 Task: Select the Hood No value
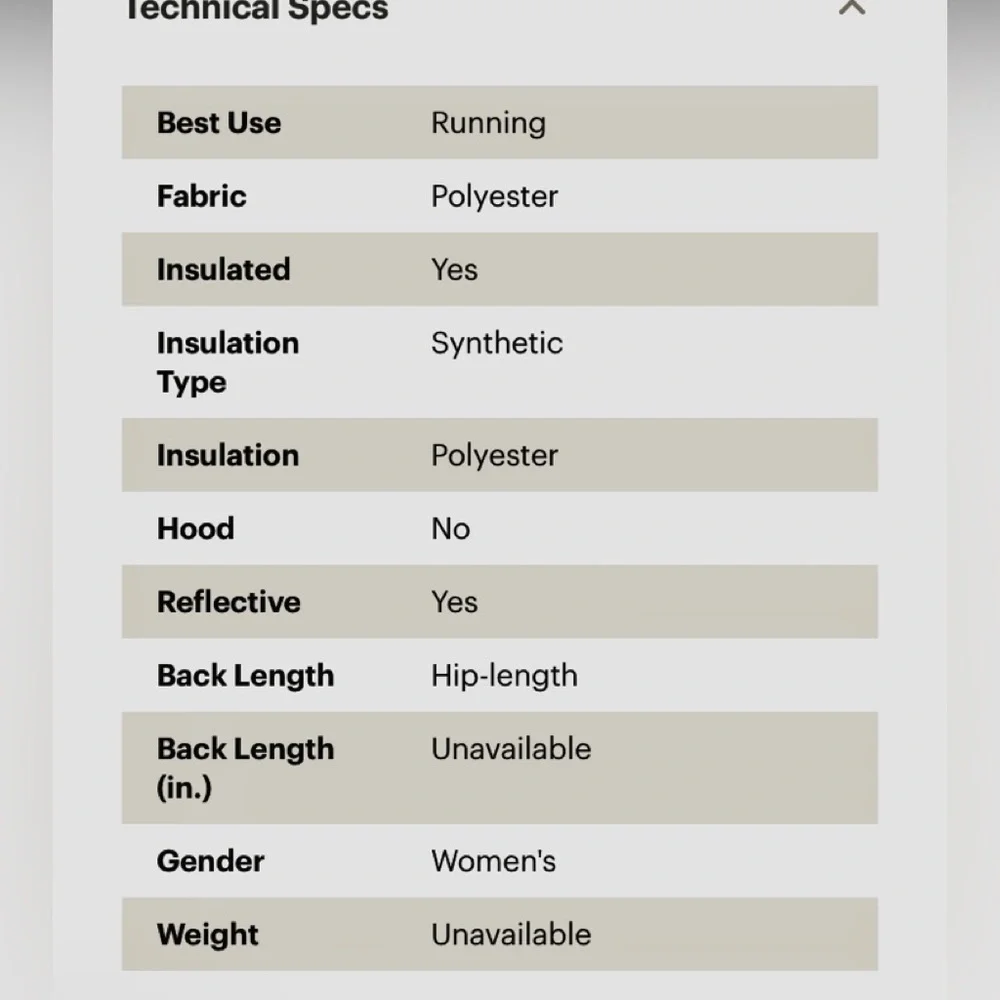click(450, 529)
